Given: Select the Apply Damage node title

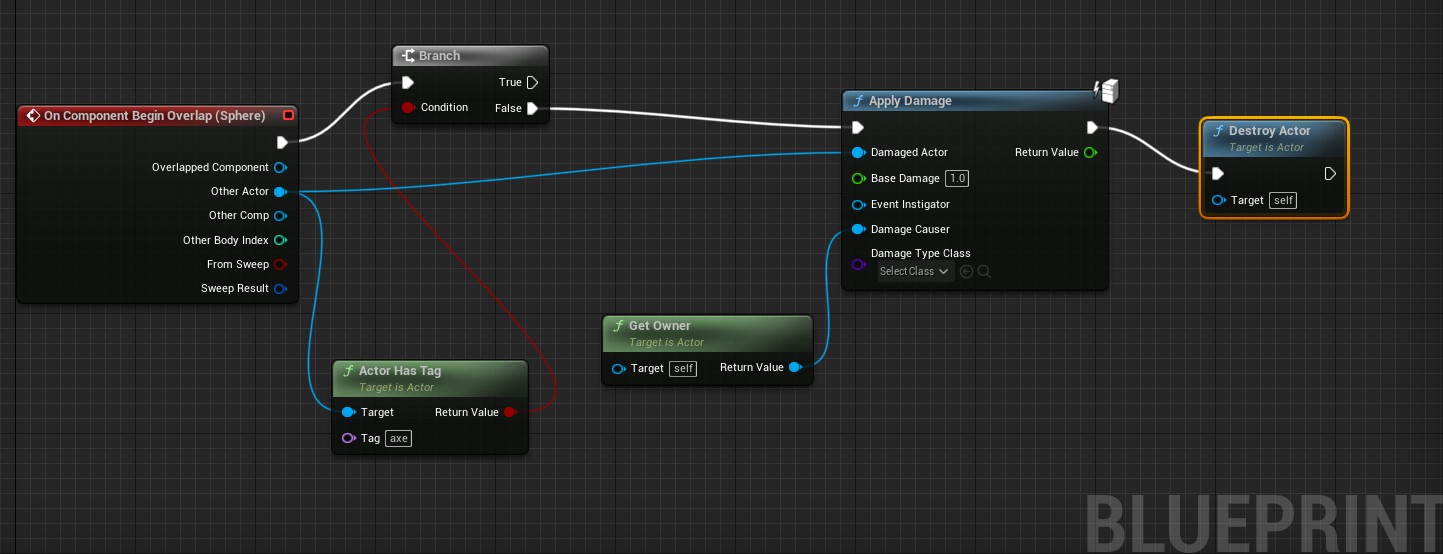Looking at the screenshot, I should point(910,101).
